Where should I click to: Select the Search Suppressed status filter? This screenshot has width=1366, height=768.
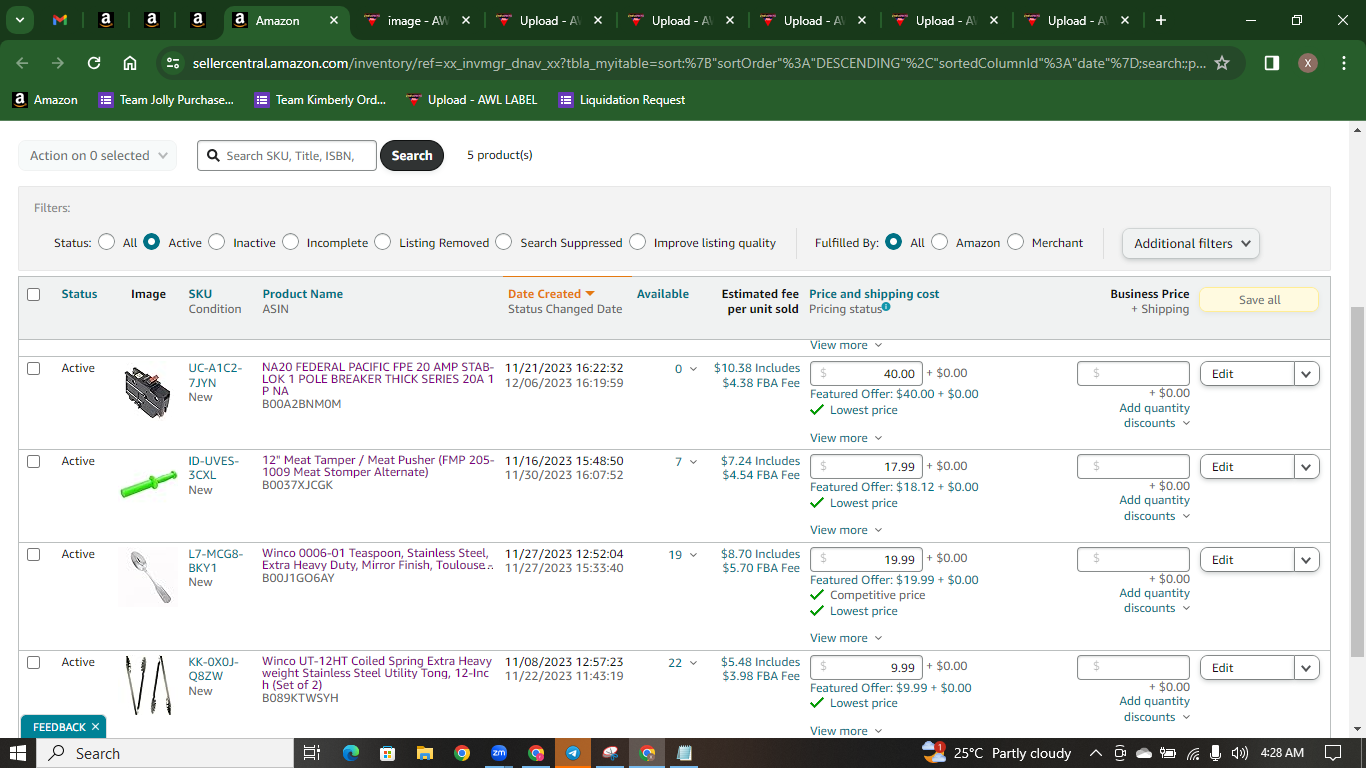point(504,242)
